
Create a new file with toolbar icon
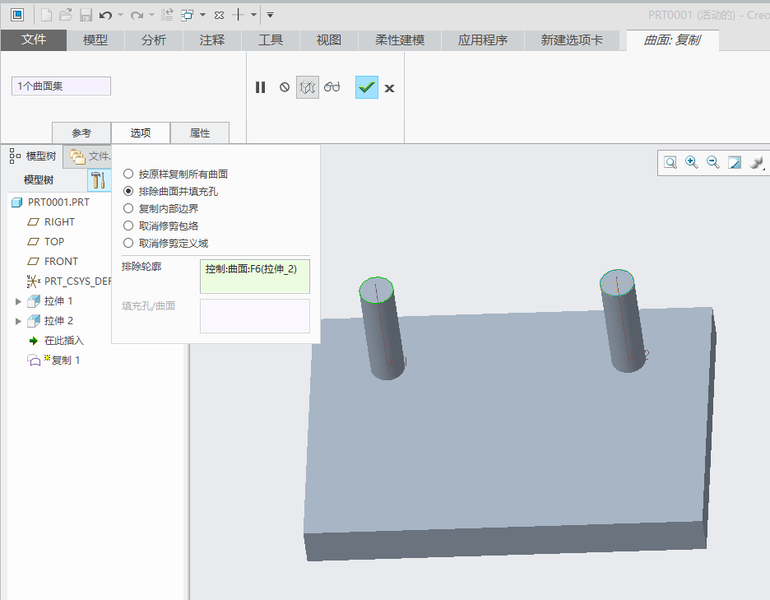46,15
